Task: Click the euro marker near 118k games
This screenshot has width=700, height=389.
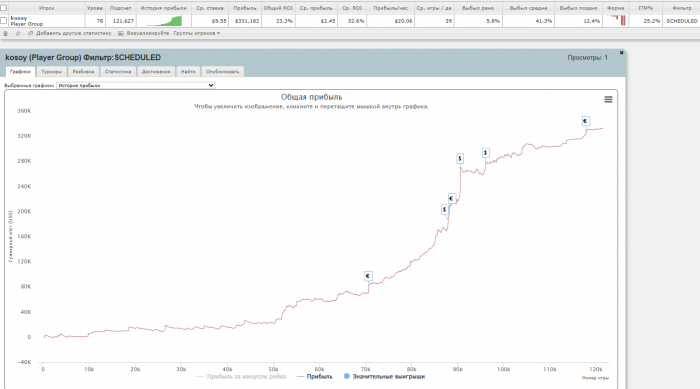Action: click(x=585, y=121)
